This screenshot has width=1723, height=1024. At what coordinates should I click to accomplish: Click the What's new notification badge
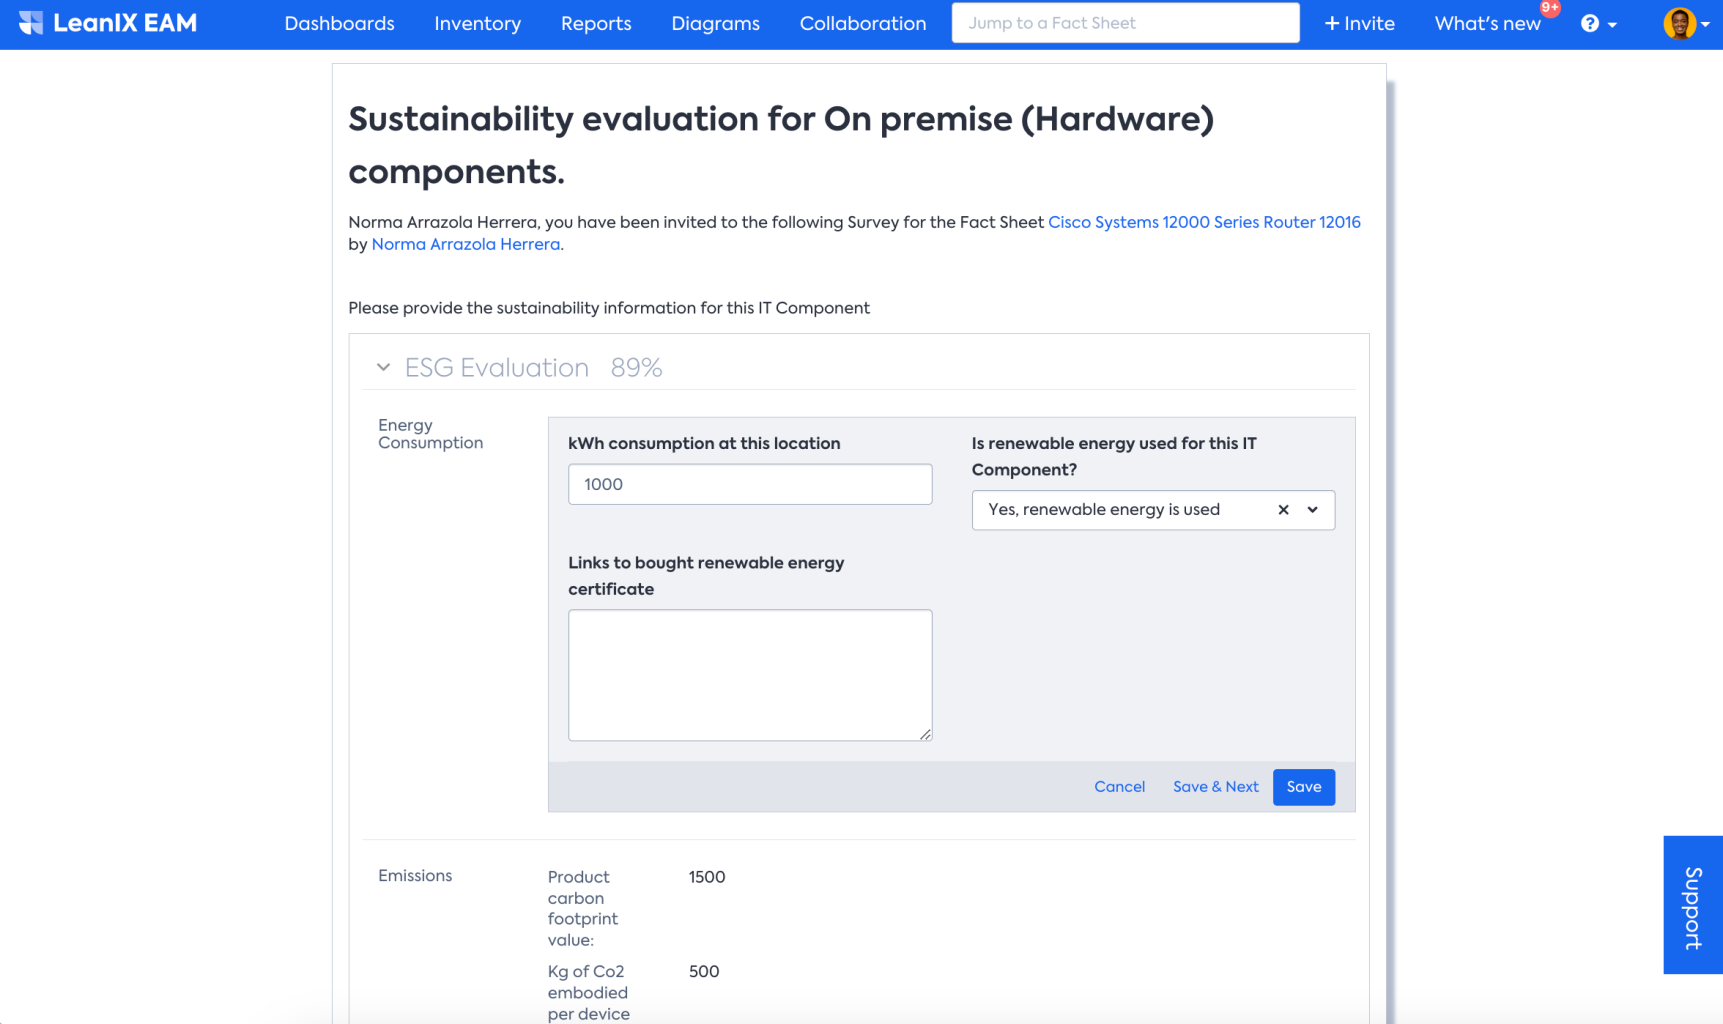1549,8
